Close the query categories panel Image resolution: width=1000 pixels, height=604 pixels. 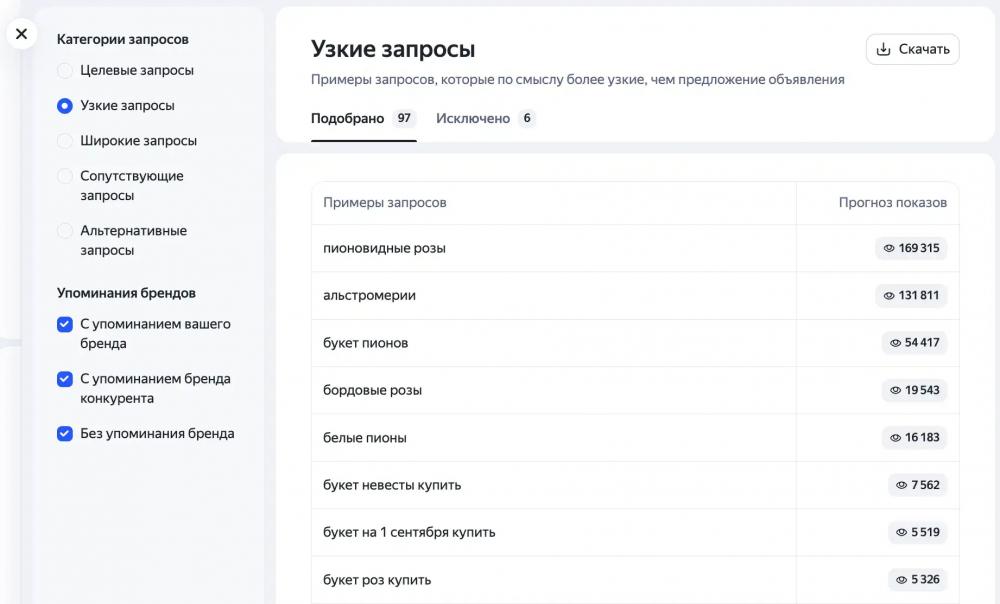[21, 34]
